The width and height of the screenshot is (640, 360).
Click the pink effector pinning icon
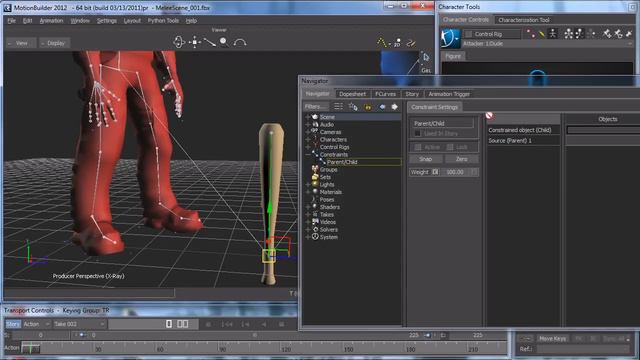(530, 34)
